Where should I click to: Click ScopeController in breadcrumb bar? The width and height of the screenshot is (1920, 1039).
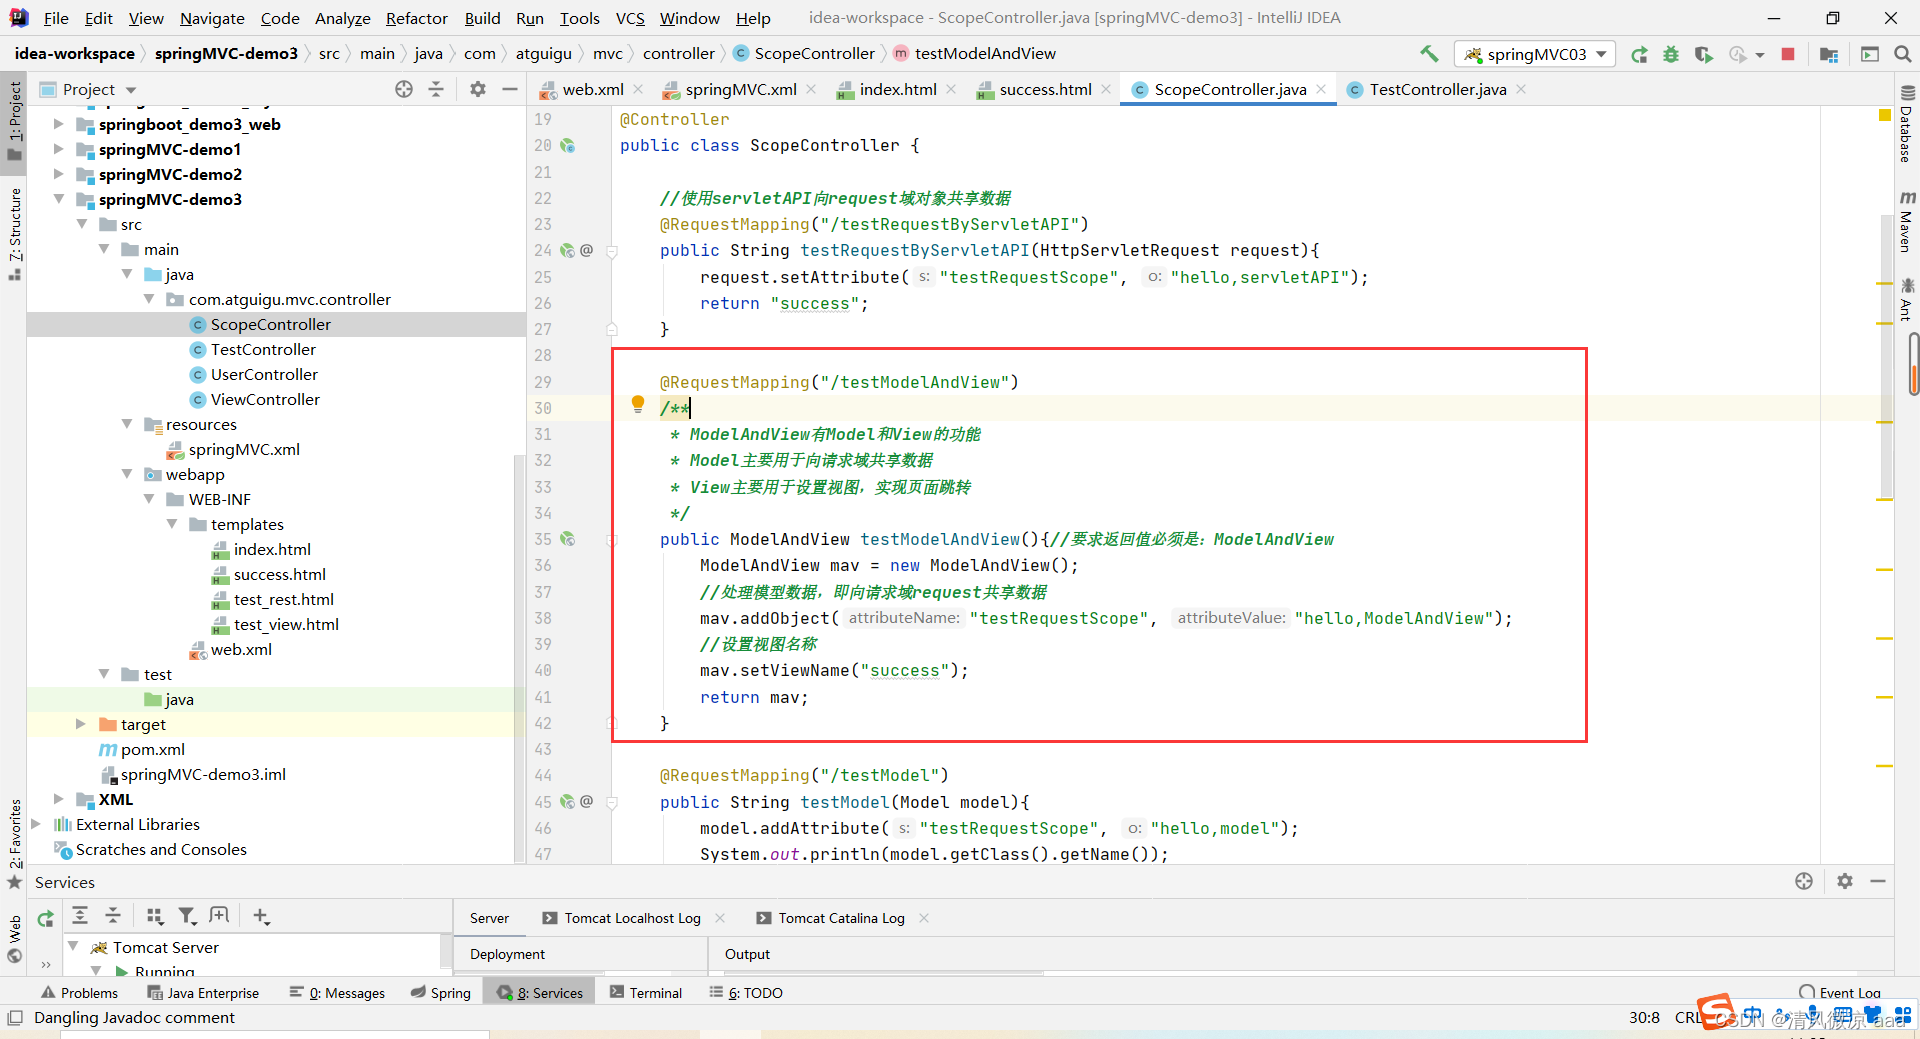coord(814,53)
